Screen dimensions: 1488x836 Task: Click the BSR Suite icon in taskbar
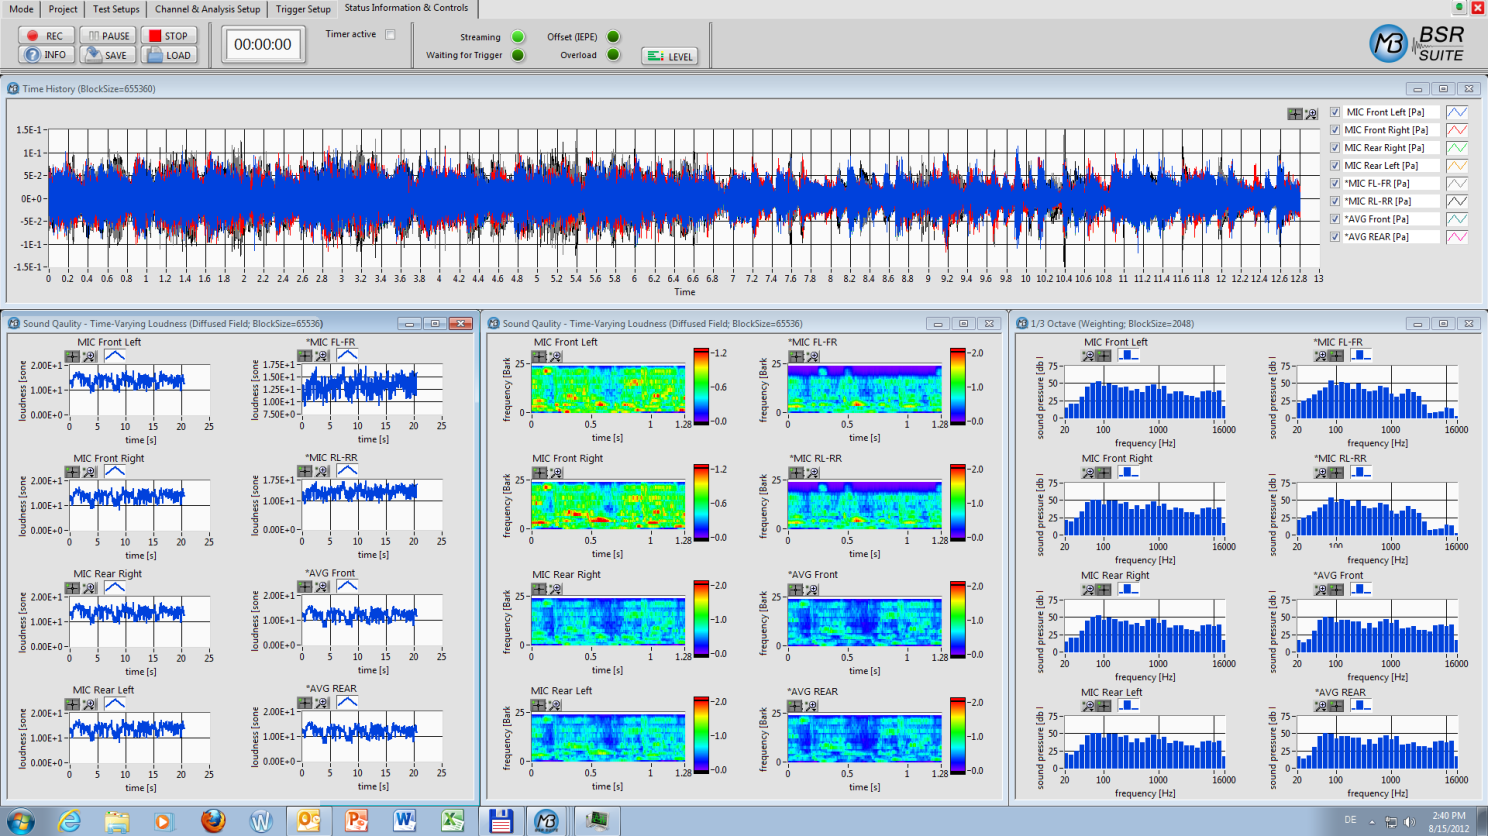click(x=546, y=821)
